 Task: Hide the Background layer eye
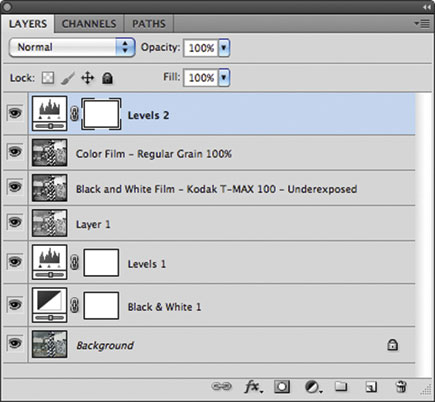pos(15,343)
